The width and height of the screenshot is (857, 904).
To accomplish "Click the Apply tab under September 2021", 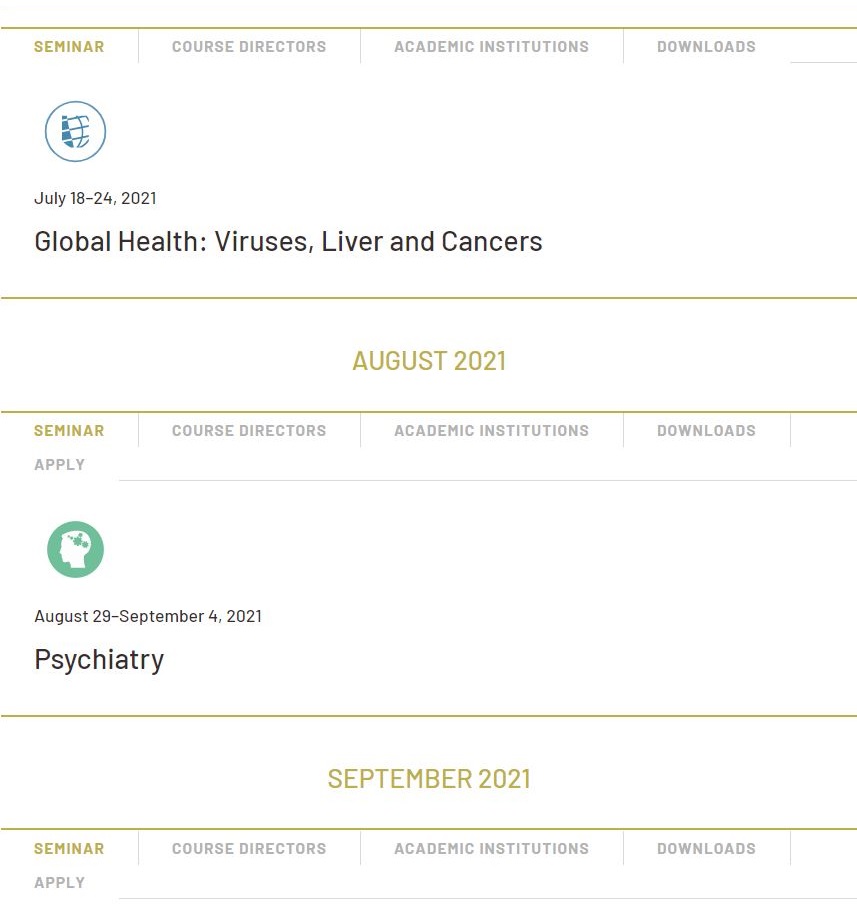I will [x=59, y=883].
